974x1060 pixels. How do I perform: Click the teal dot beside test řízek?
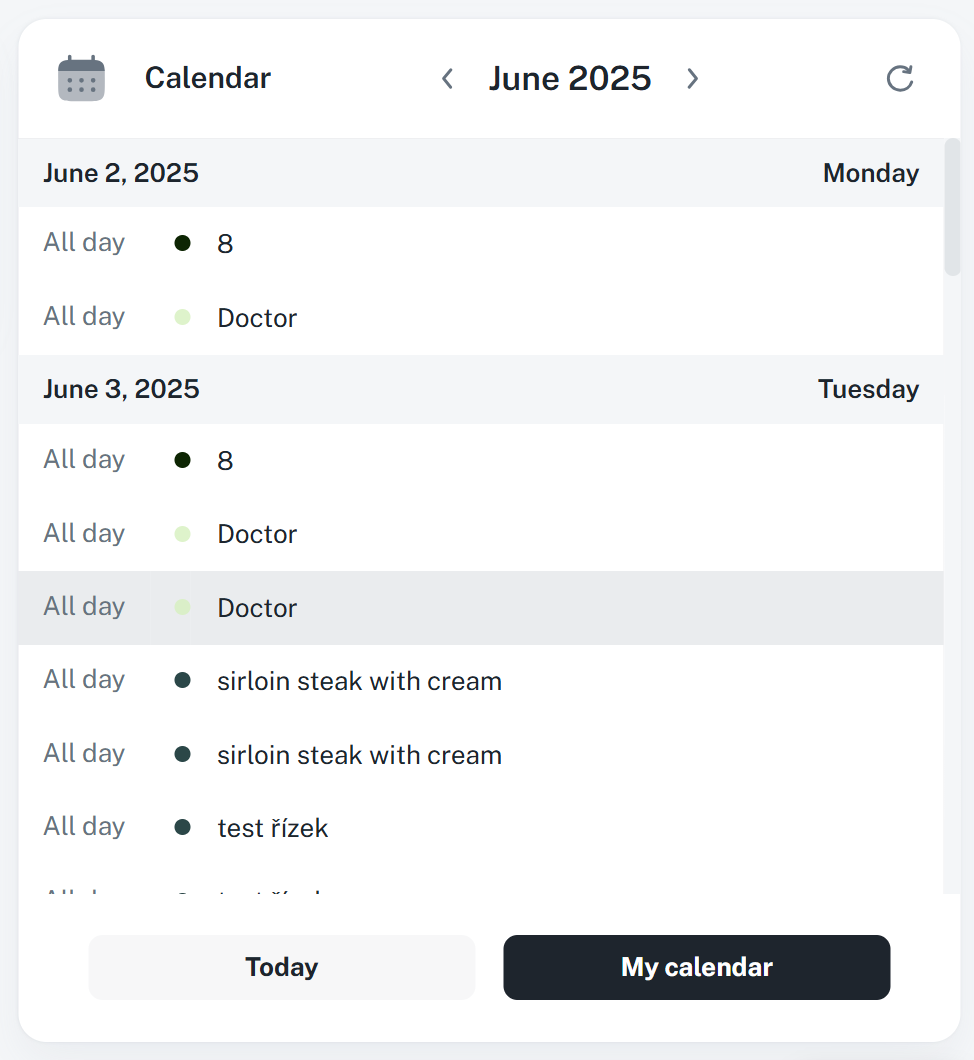(182, 827)
